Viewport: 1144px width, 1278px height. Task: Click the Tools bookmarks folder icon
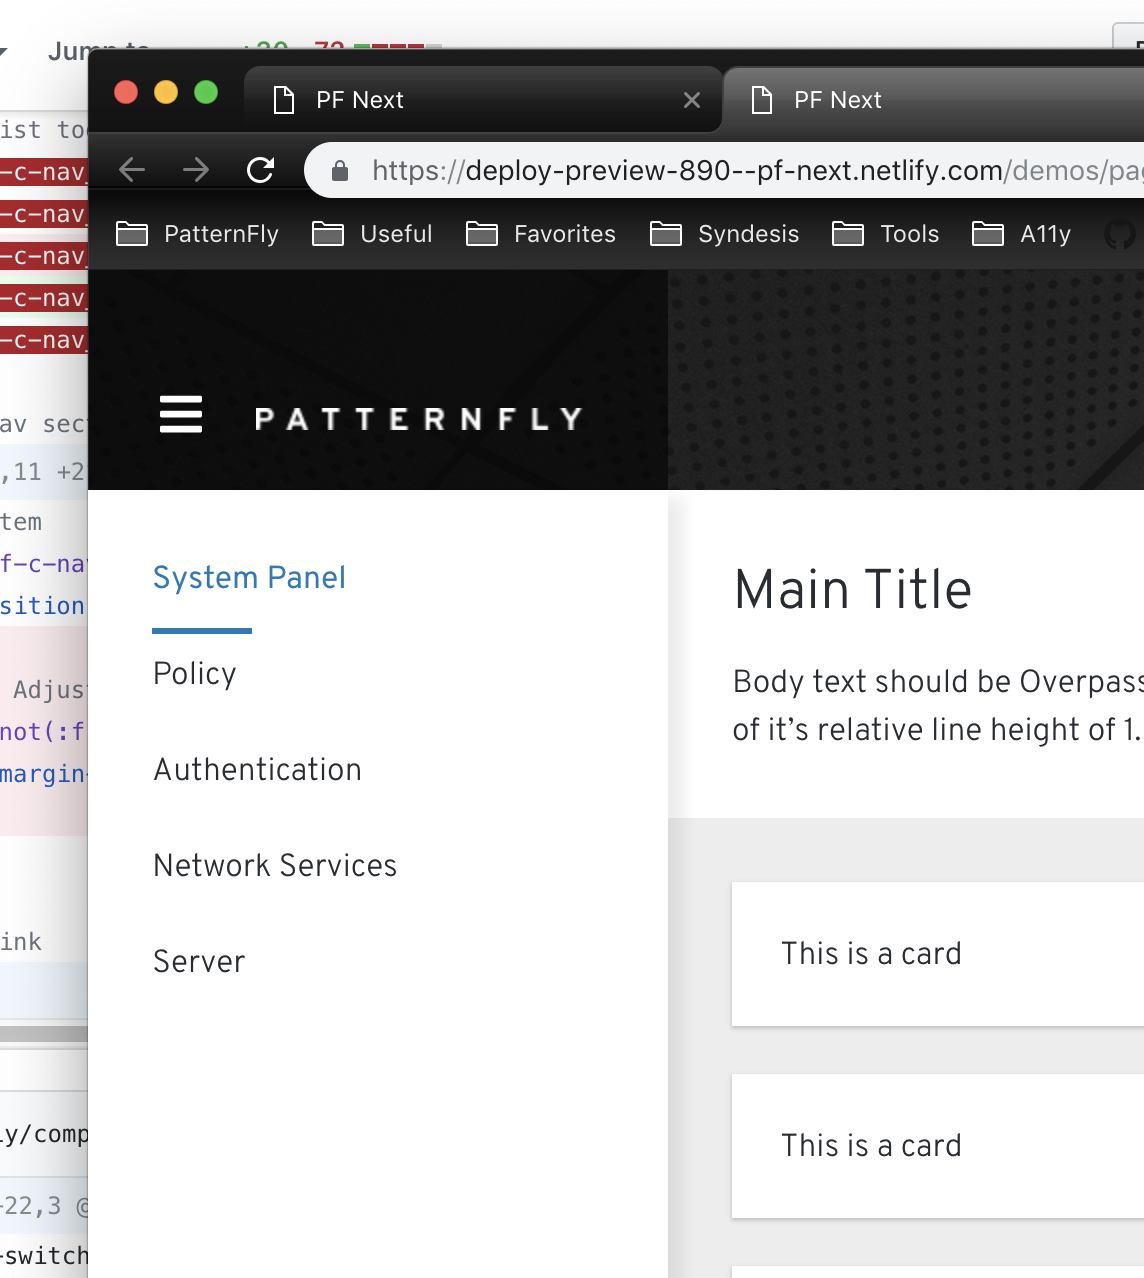click(x=848, y=233)
